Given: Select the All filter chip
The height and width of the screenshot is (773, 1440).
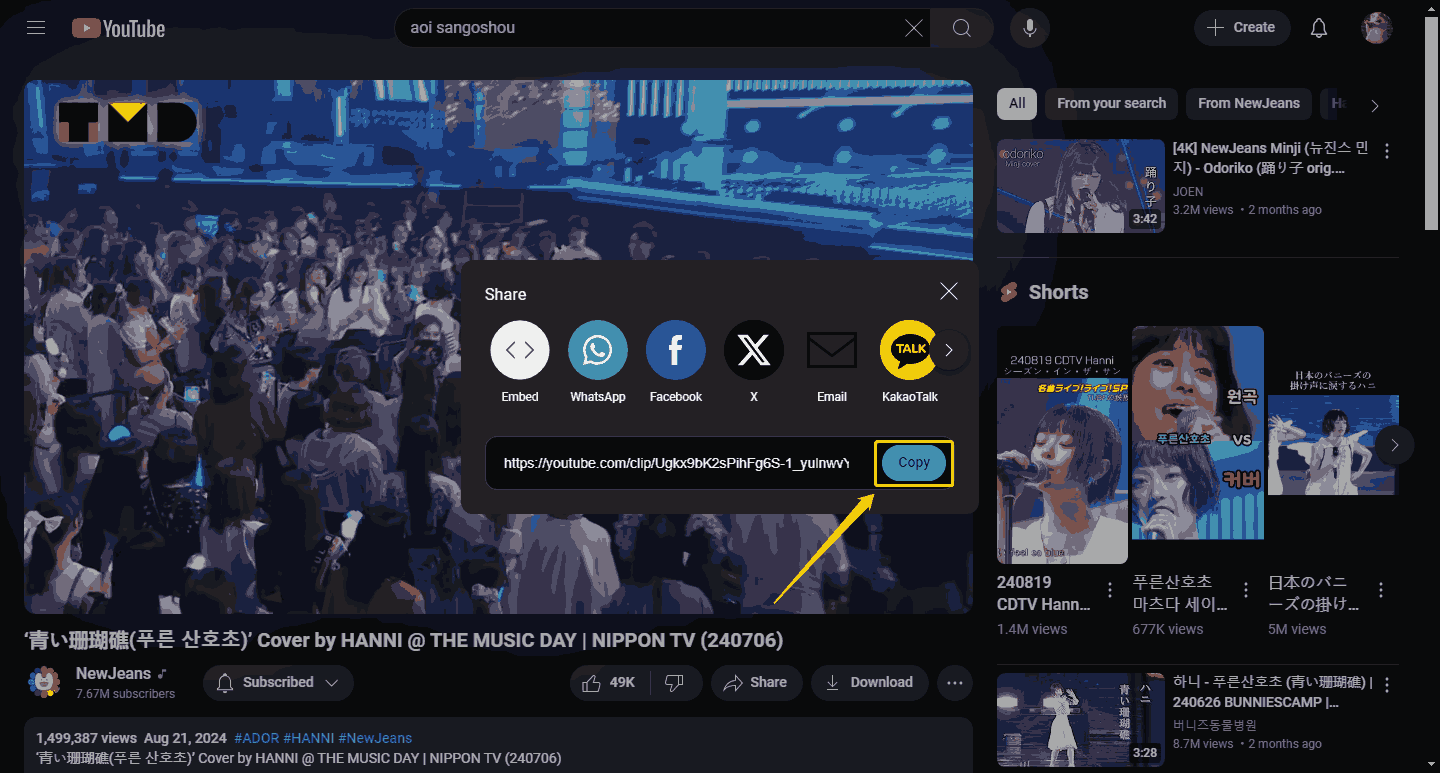Looking at the screenshot, I should 1017,103.
